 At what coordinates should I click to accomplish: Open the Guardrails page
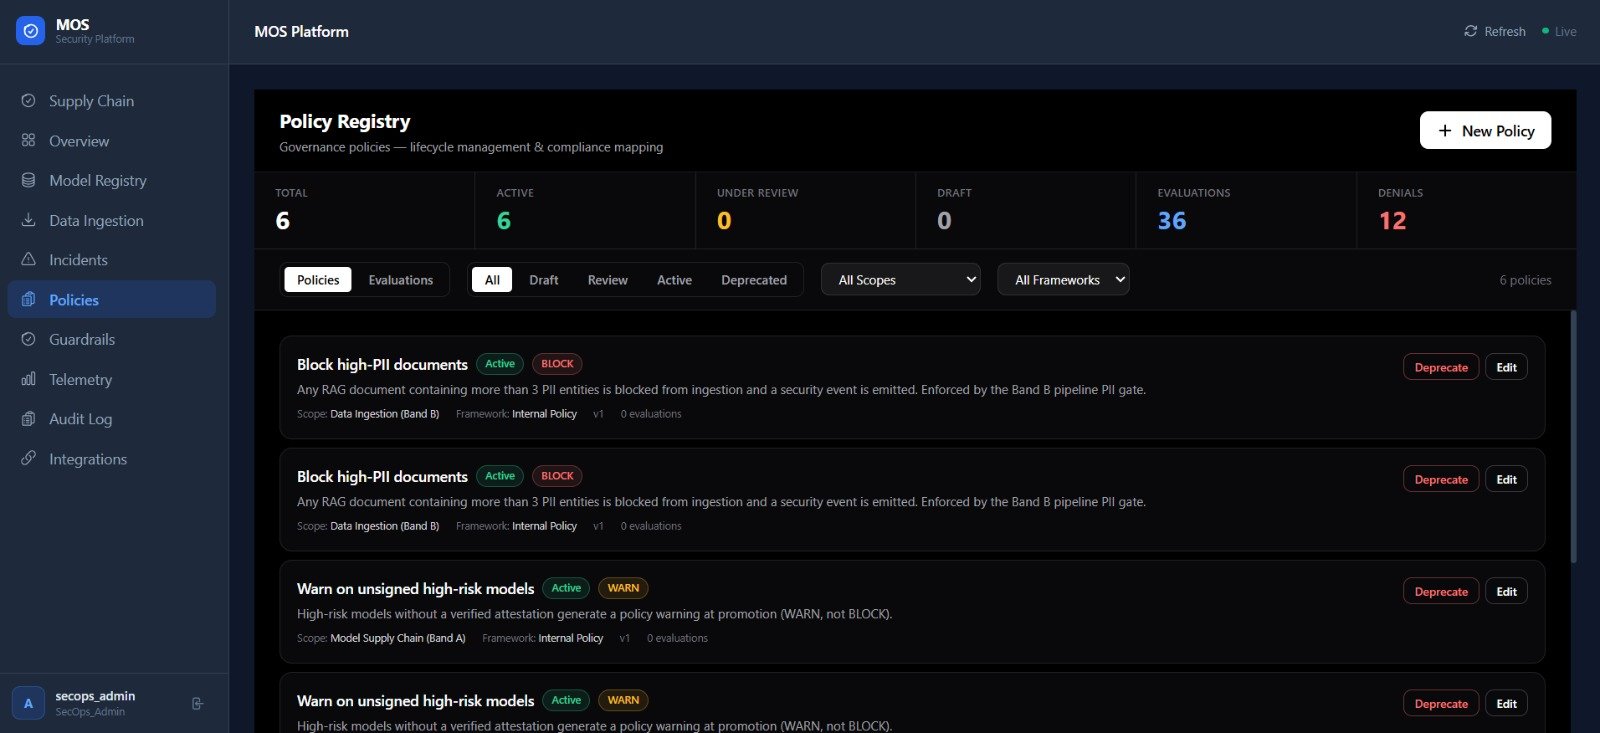[x=111, y=340]
